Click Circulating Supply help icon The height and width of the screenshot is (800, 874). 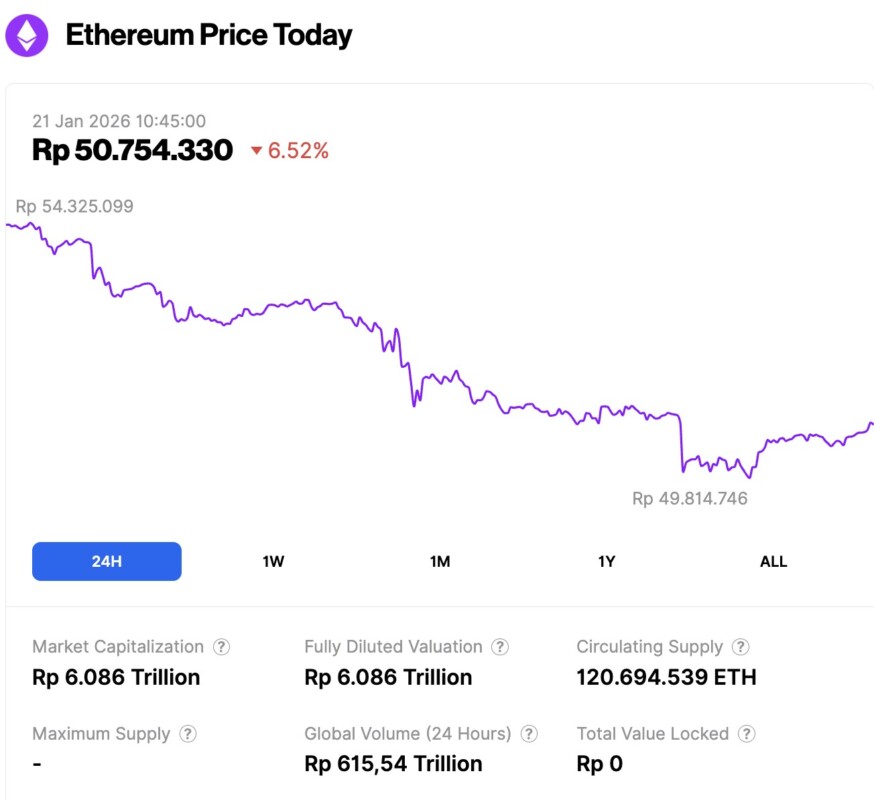[741, 647]
